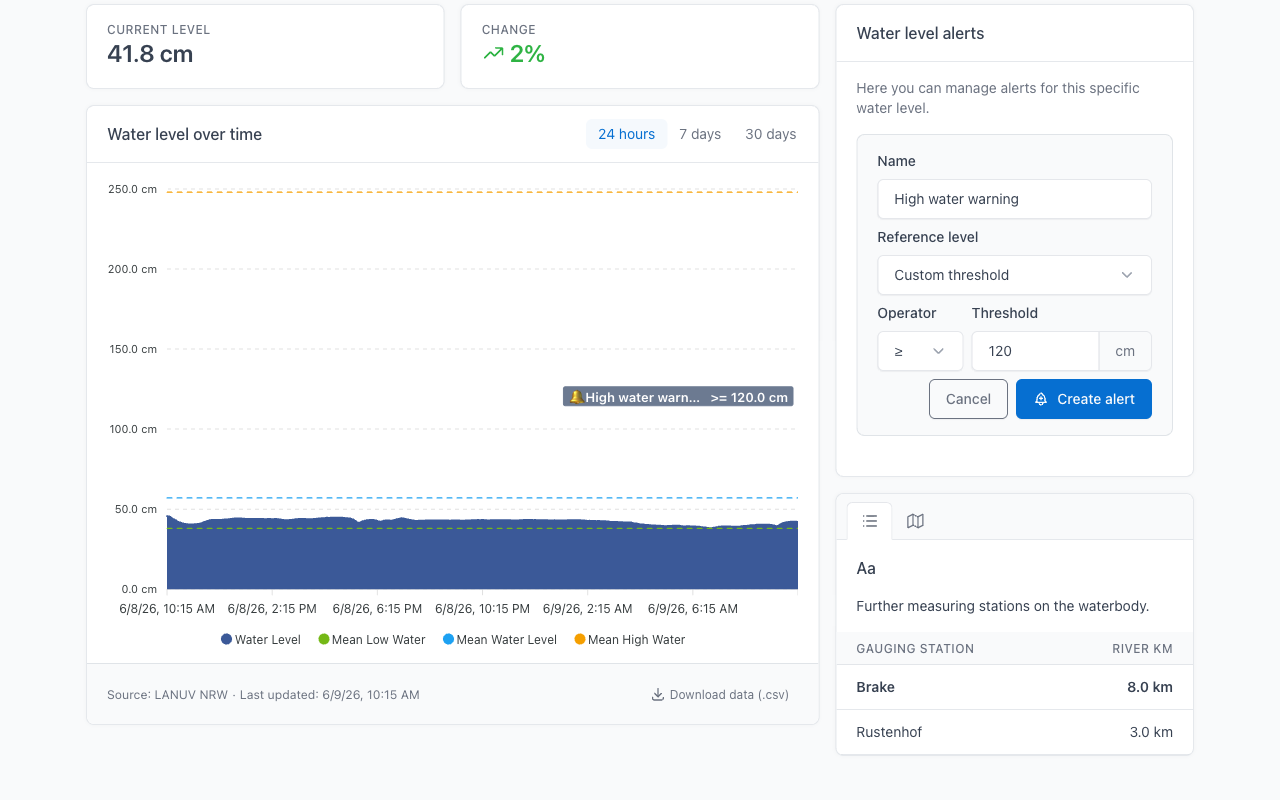Click the green trending-up change icon

pos(493,54)
